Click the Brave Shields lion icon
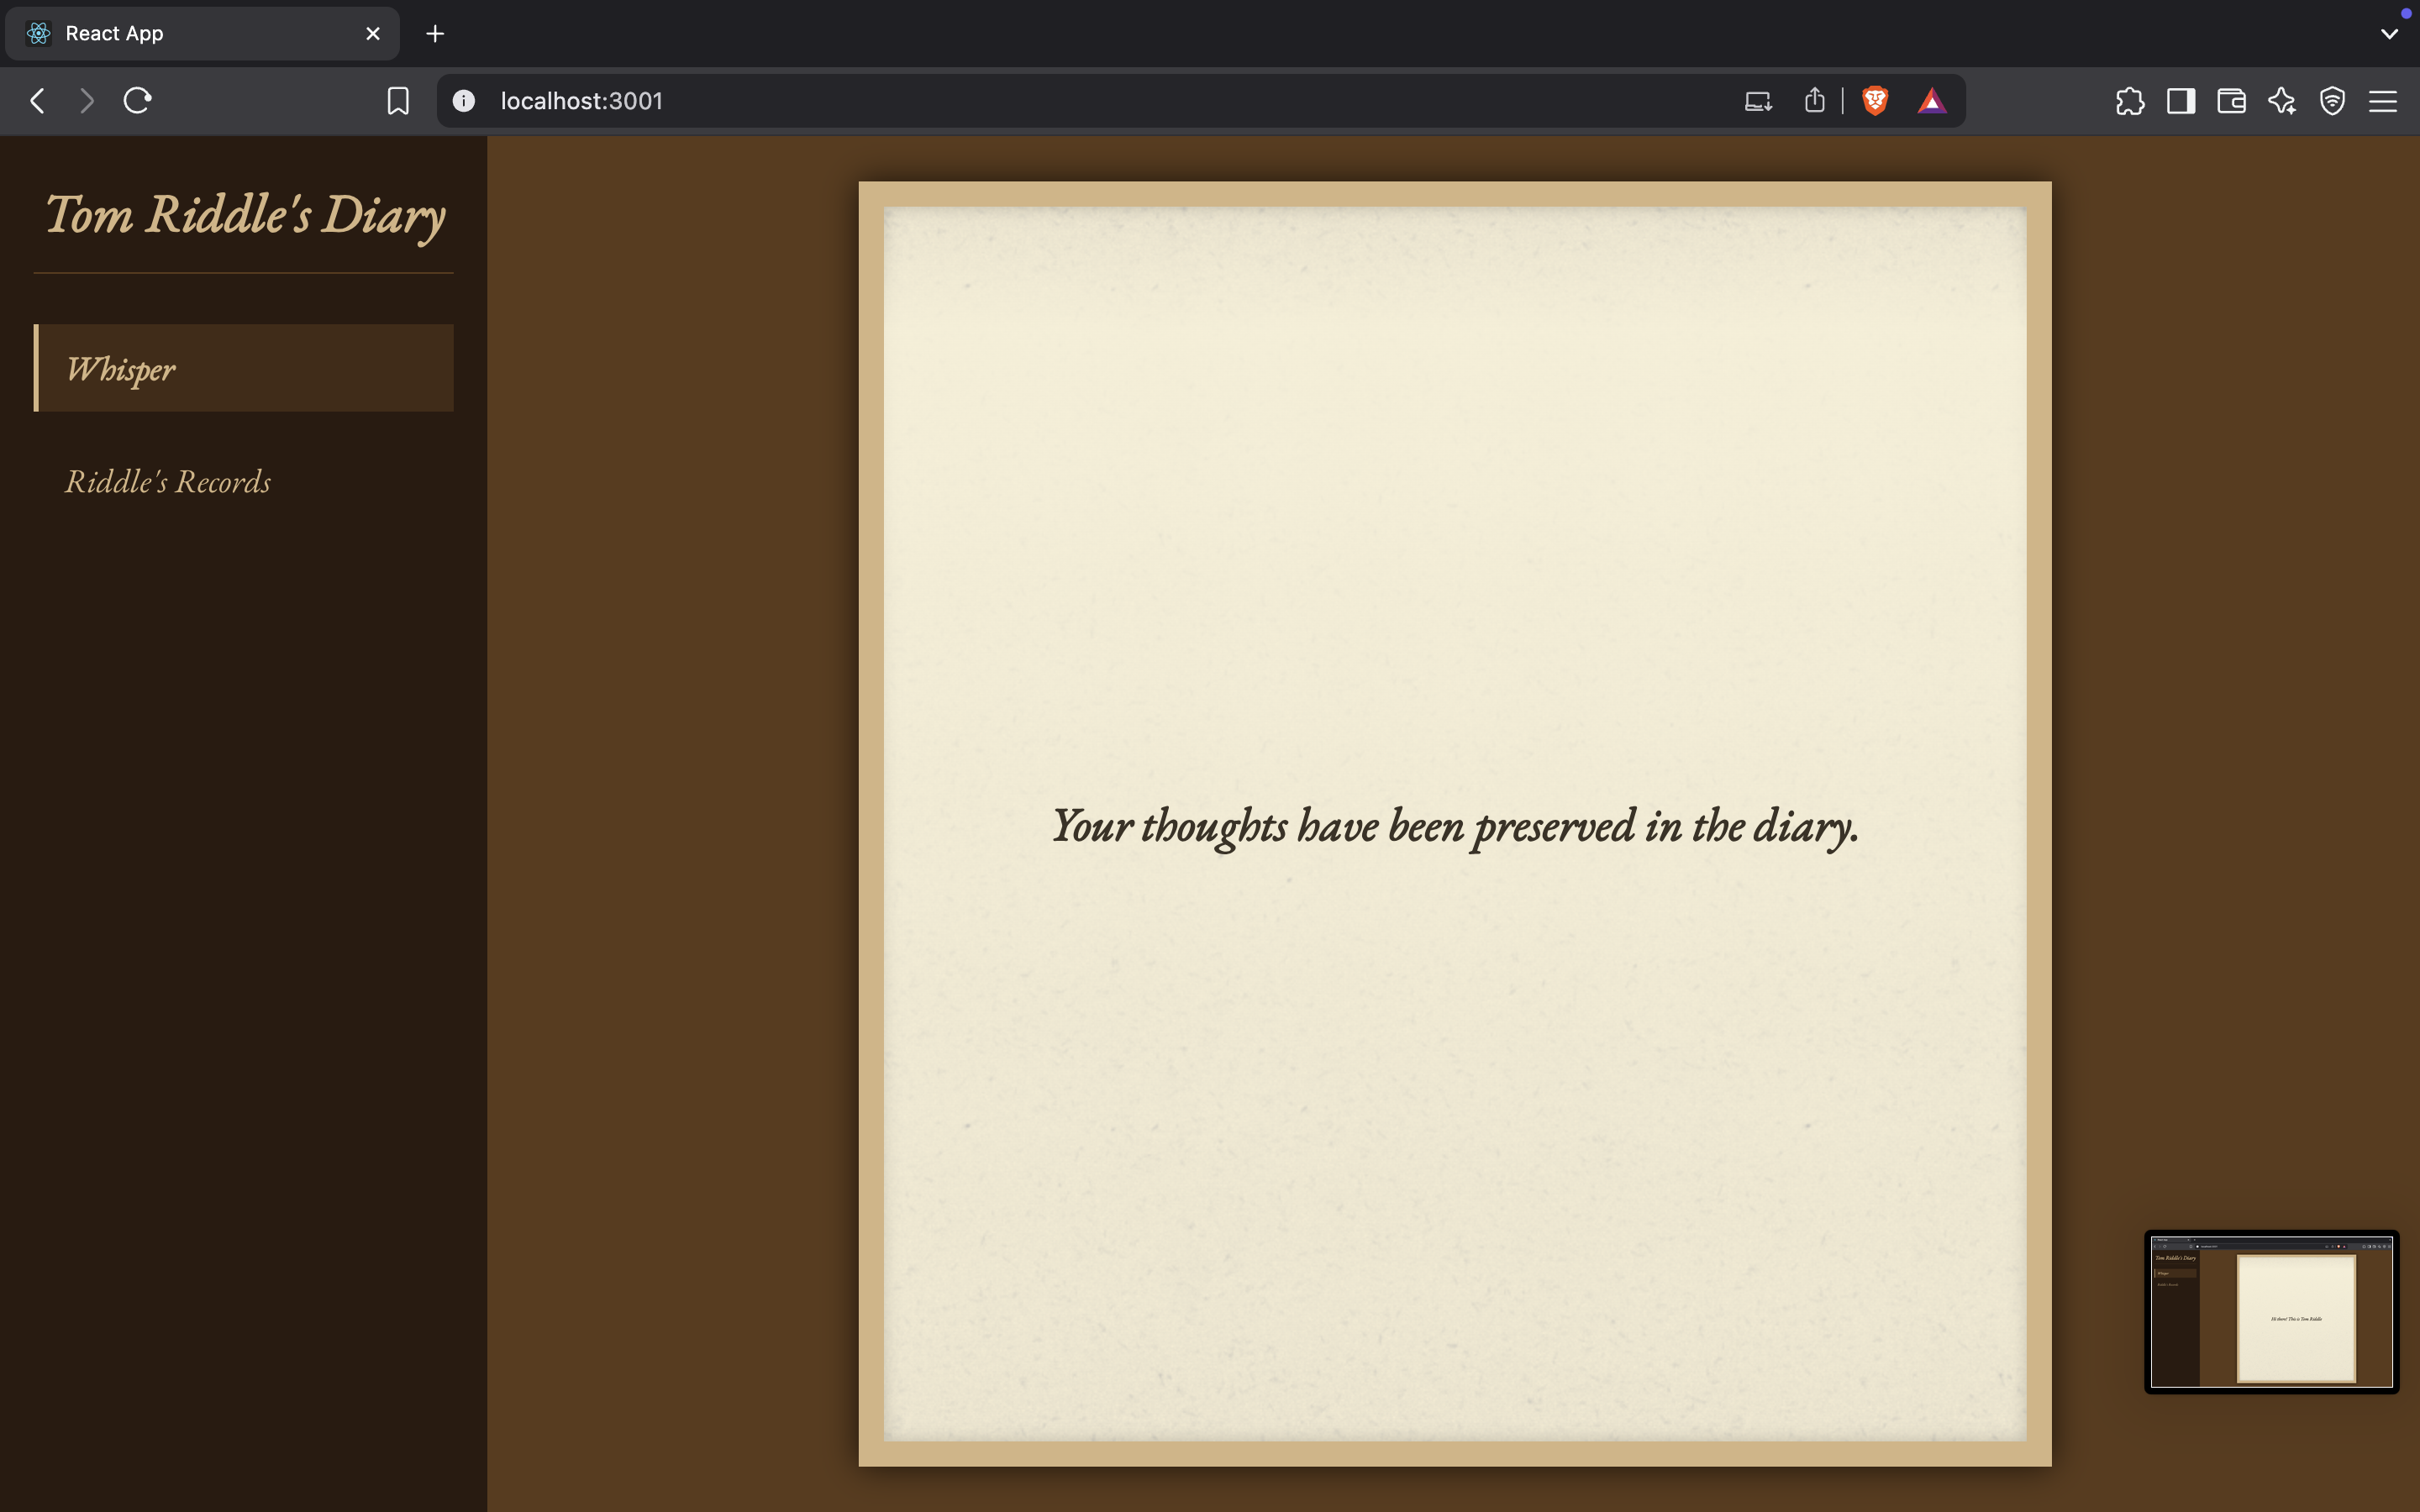This screenshot has width=2420, height=1512. tap(1875, 101)
